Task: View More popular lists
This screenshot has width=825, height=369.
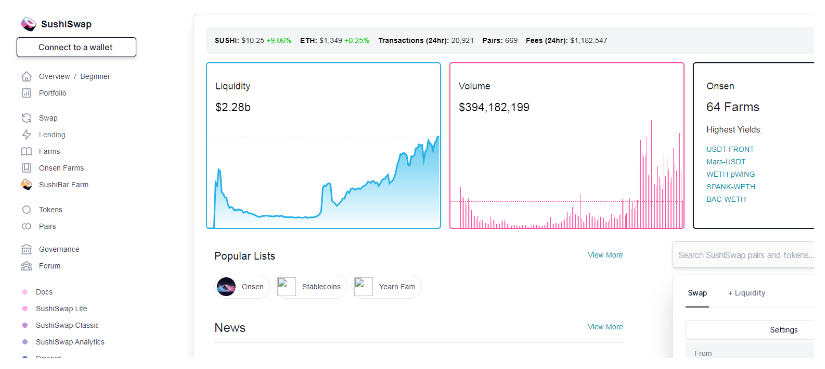Action: pos(605,255)
